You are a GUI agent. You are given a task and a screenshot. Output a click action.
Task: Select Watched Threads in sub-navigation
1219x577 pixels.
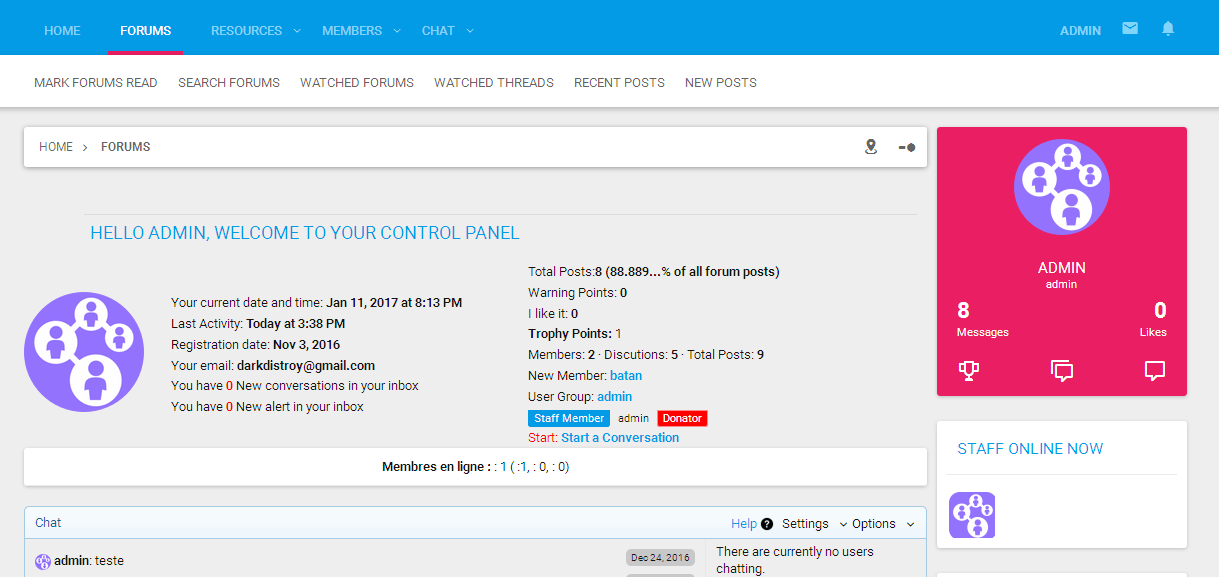coord(493,83)
